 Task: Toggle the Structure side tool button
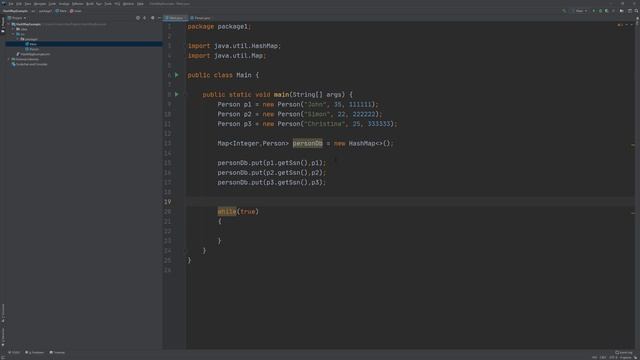pyautogui.click(x=3, y=313)
